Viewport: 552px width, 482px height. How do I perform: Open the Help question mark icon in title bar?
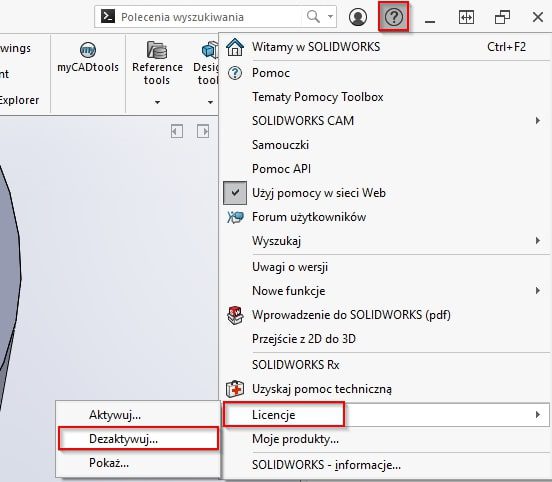tap(394, 17)
